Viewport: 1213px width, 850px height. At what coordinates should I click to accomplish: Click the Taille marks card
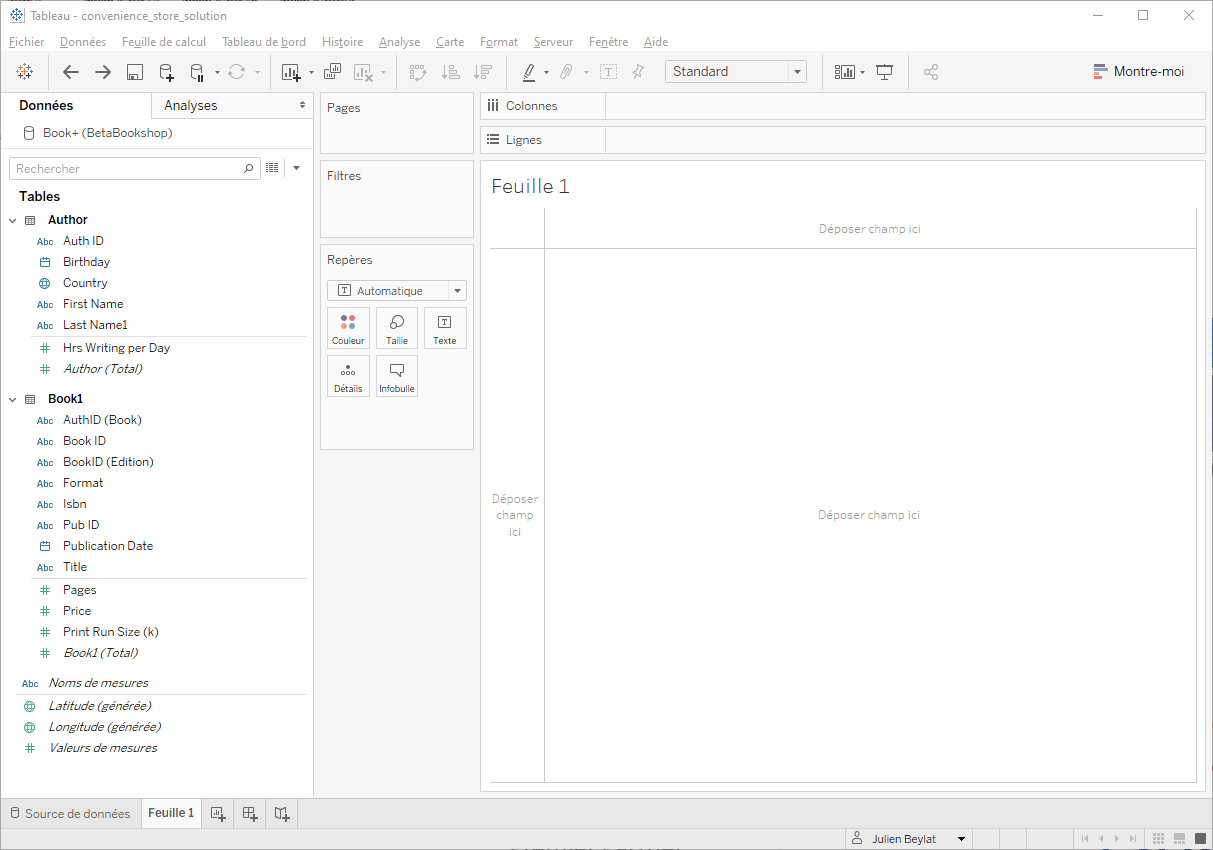tap(397, 328)
